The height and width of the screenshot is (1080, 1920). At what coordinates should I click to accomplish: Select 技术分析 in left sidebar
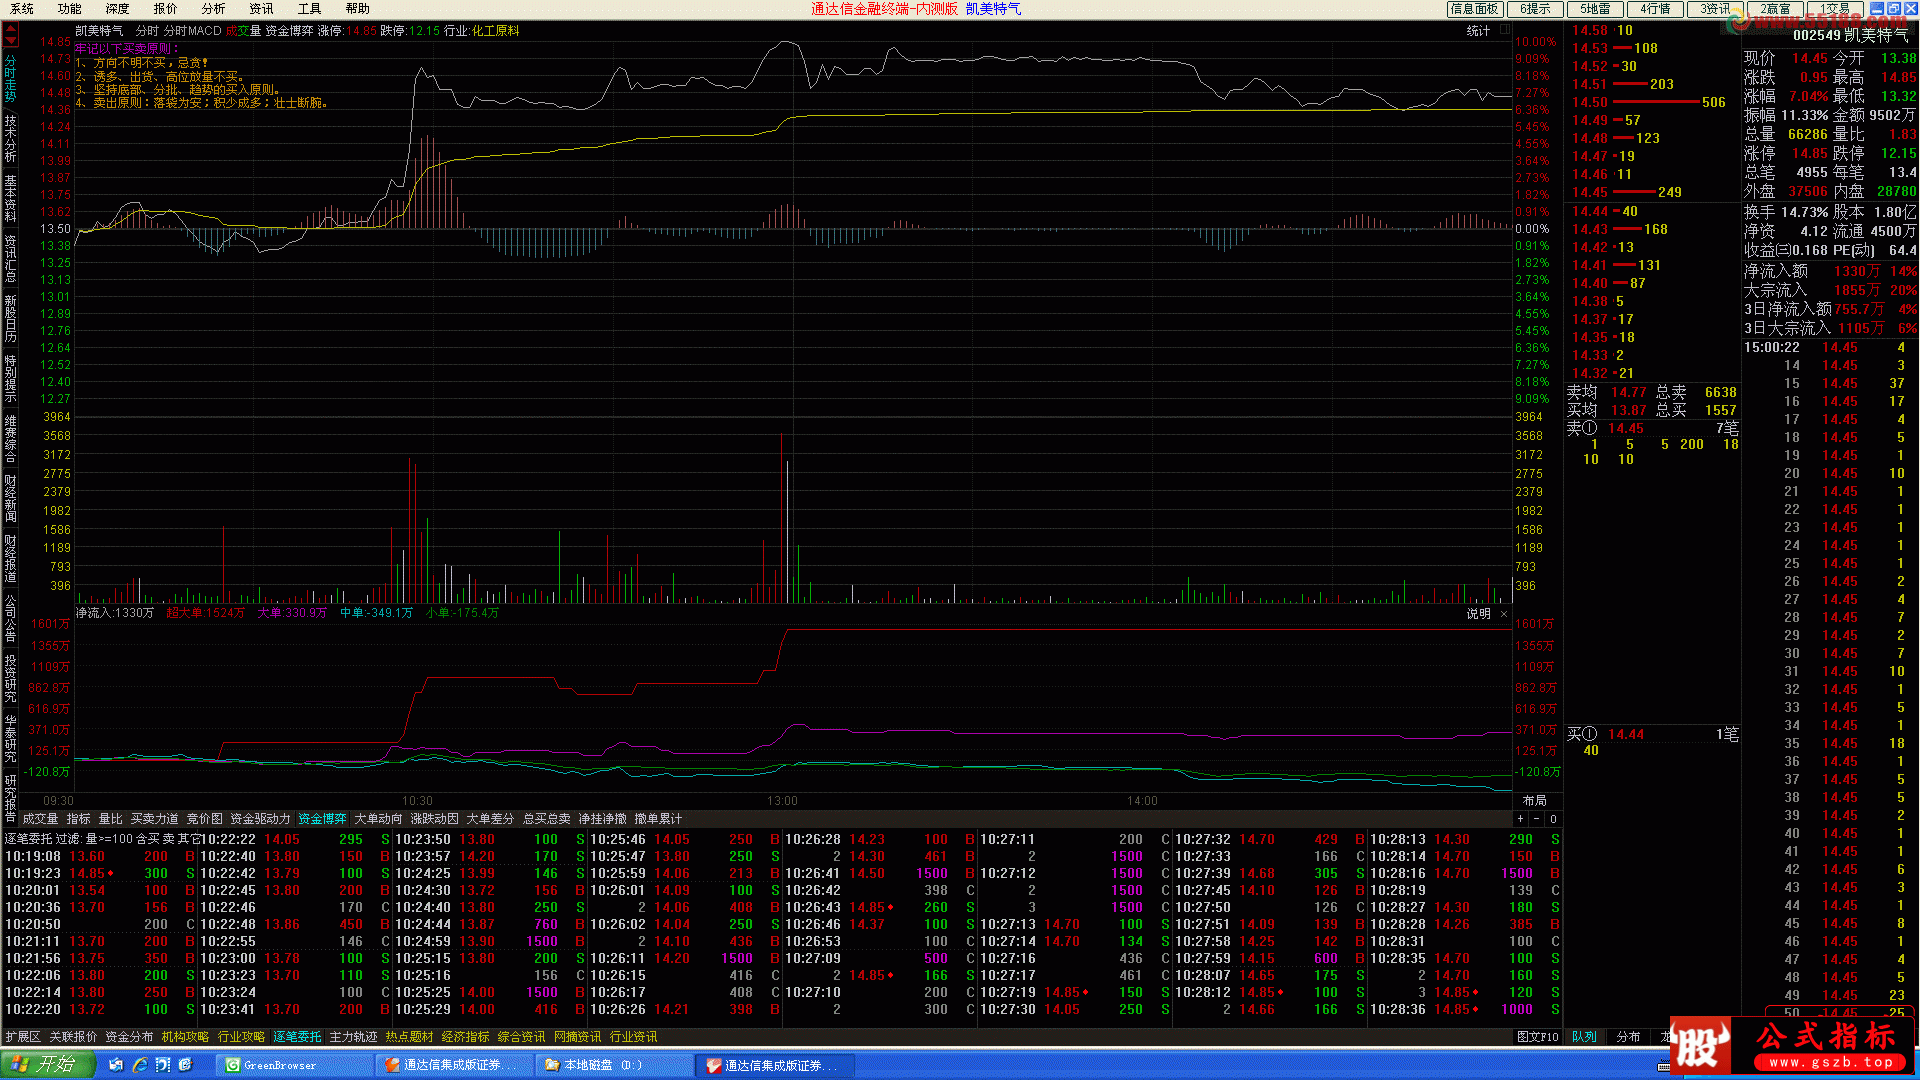10,138
